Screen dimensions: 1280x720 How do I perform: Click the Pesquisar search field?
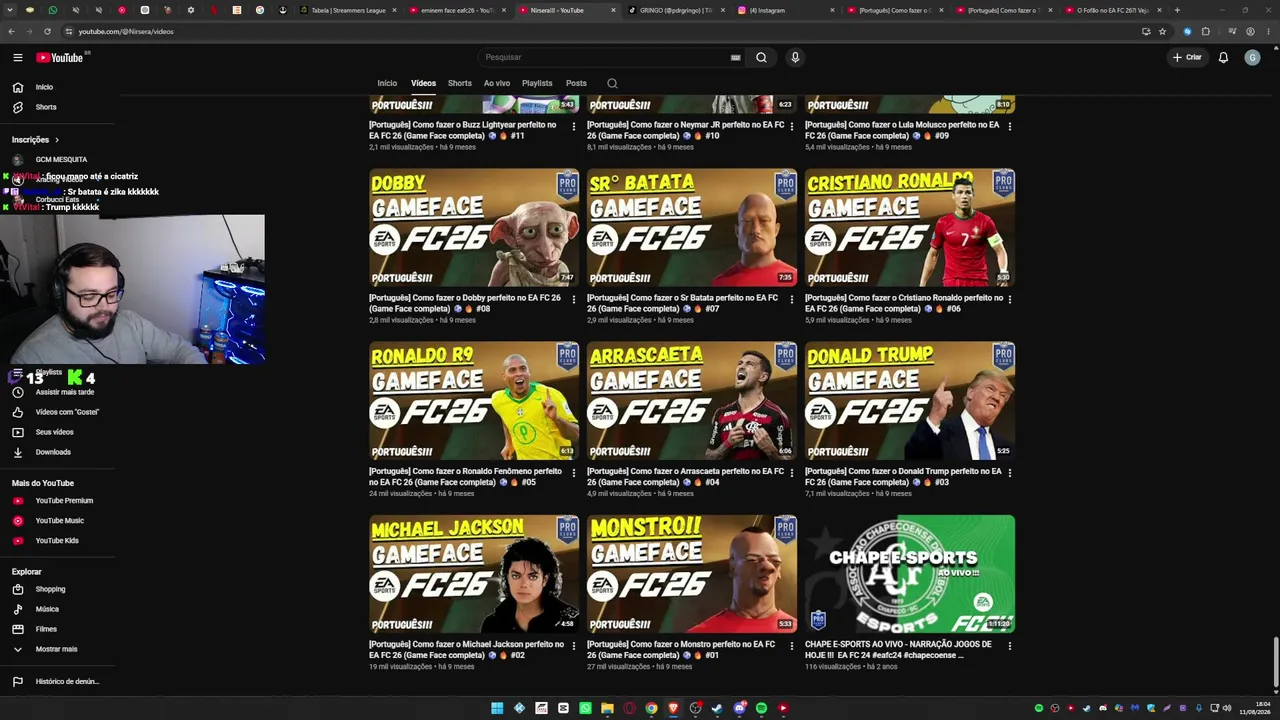click(607, 57)
